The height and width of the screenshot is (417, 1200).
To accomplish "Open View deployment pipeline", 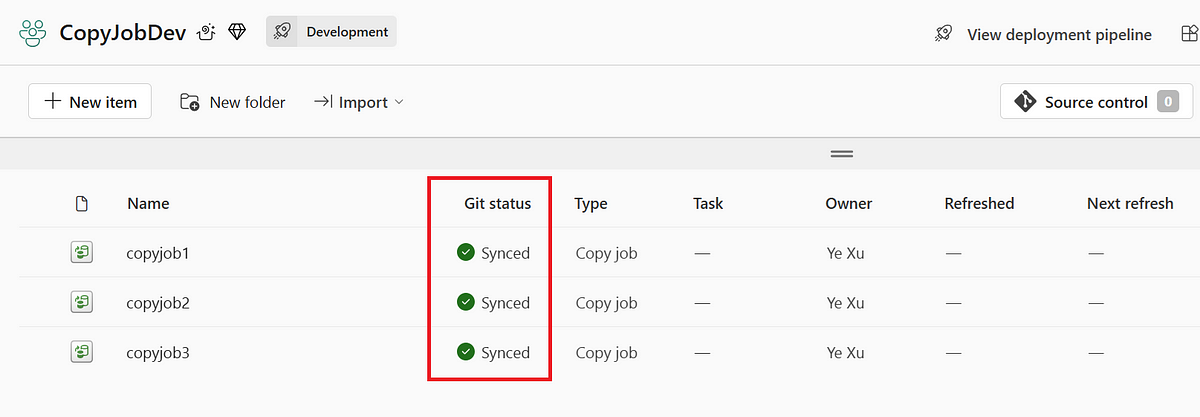I will pos(1044,35).
